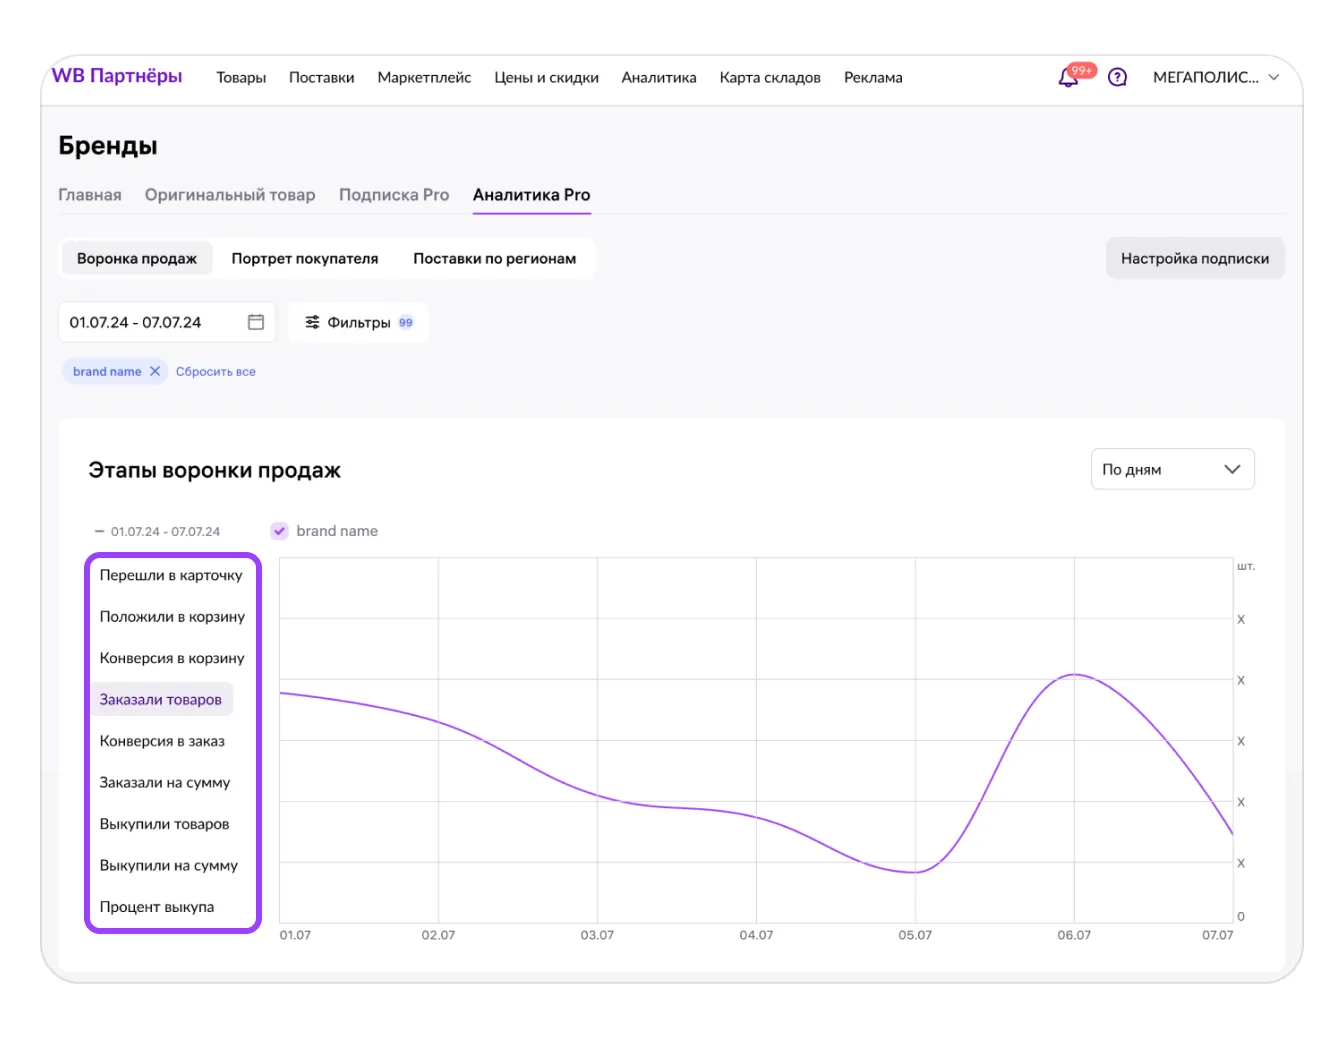Open the По дням grouping dropdown
This screenshot has height=1038, width=1344.
[1172, 469]
